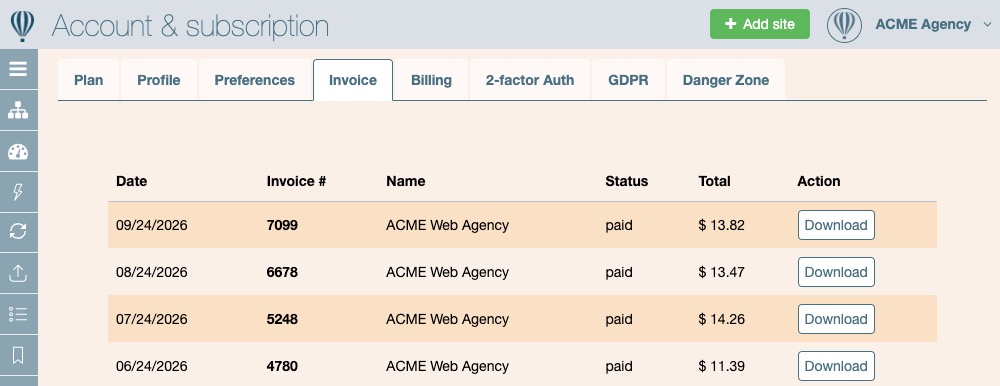Download invoice 7099
The image size is (1000, 386).
(x=836, y=225)
